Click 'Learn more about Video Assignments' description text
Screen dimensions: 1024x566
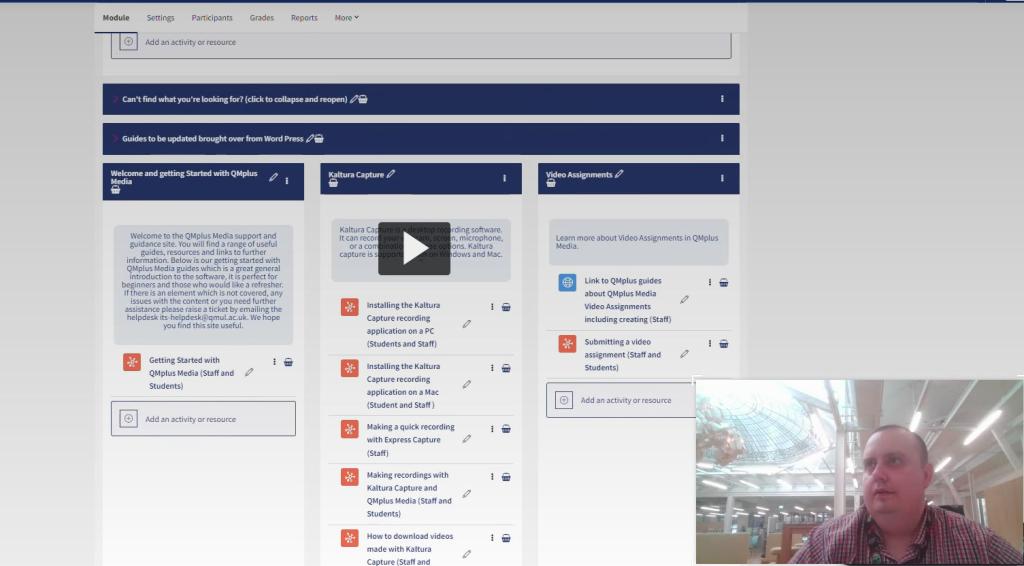coord(637,242)
